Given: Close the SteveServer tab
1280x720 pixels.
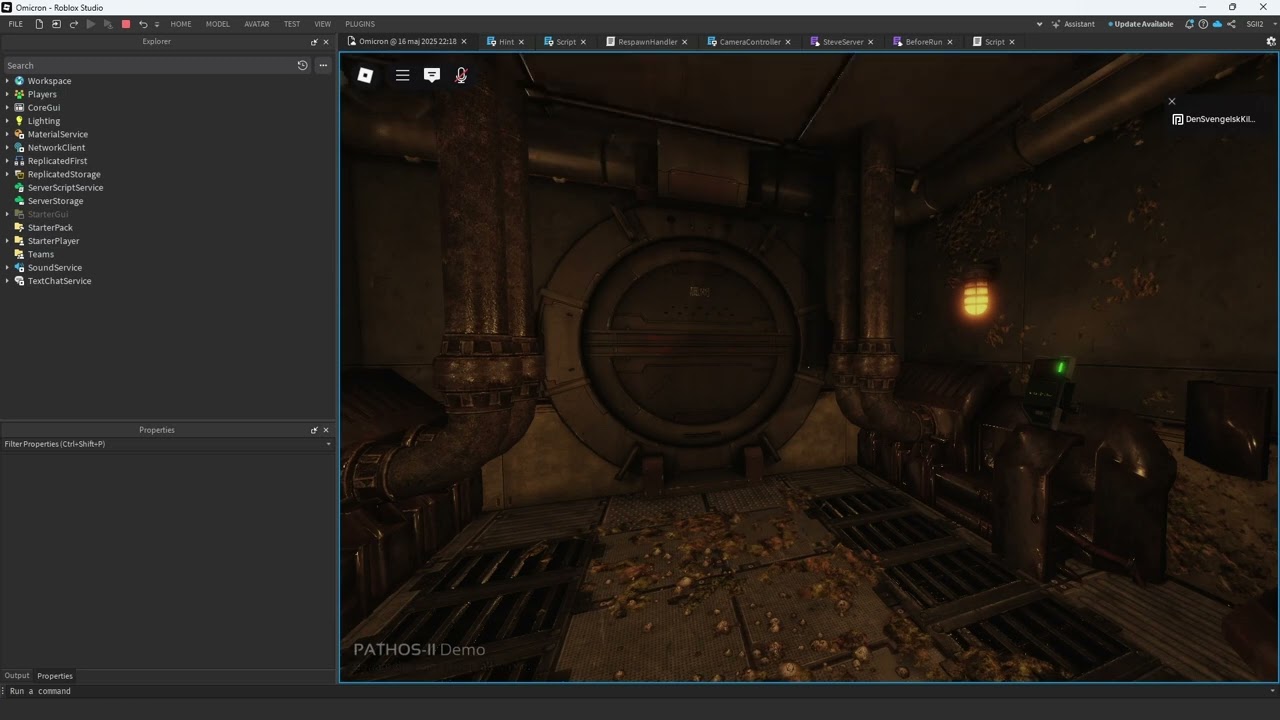Looking at the screenshot, I should point(870,42).
